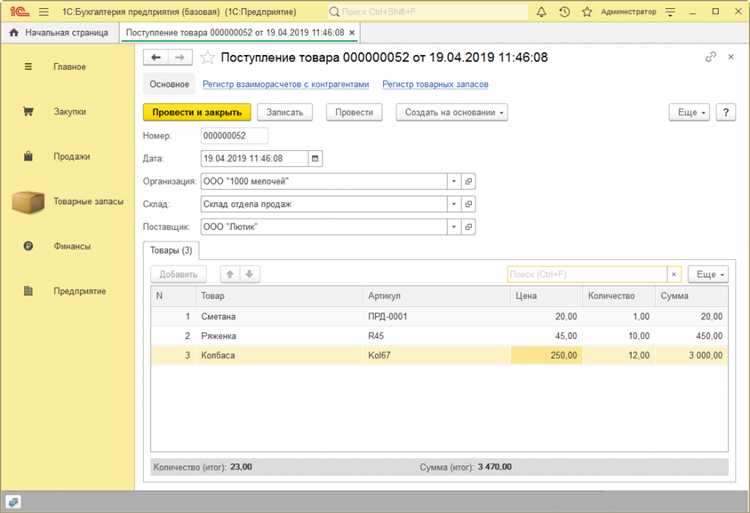Sort by Цена column header

pos(547,296)
